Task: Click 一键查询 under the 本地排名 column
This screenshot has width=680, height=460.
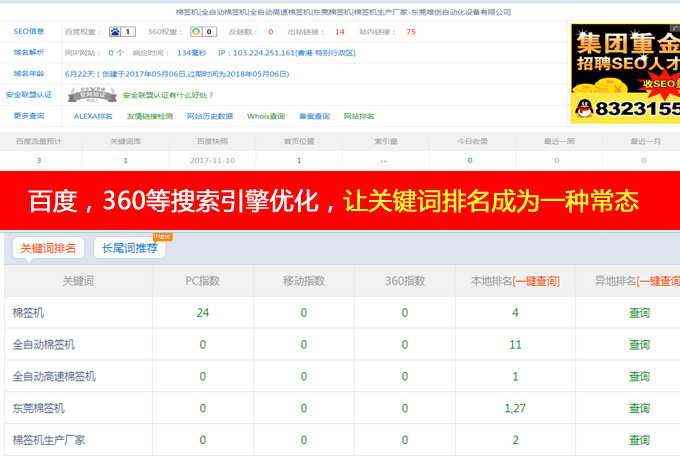Action: (x=536, y=281)
